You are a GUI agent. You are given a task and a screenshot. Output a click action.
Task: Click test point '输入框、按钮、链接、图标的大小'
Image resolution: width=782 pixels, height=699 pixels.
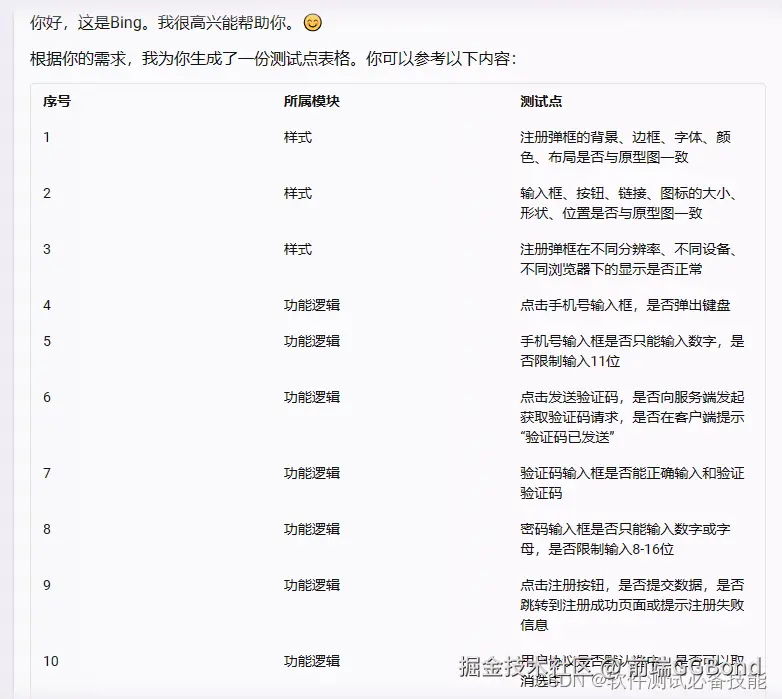tap(628, 203)
